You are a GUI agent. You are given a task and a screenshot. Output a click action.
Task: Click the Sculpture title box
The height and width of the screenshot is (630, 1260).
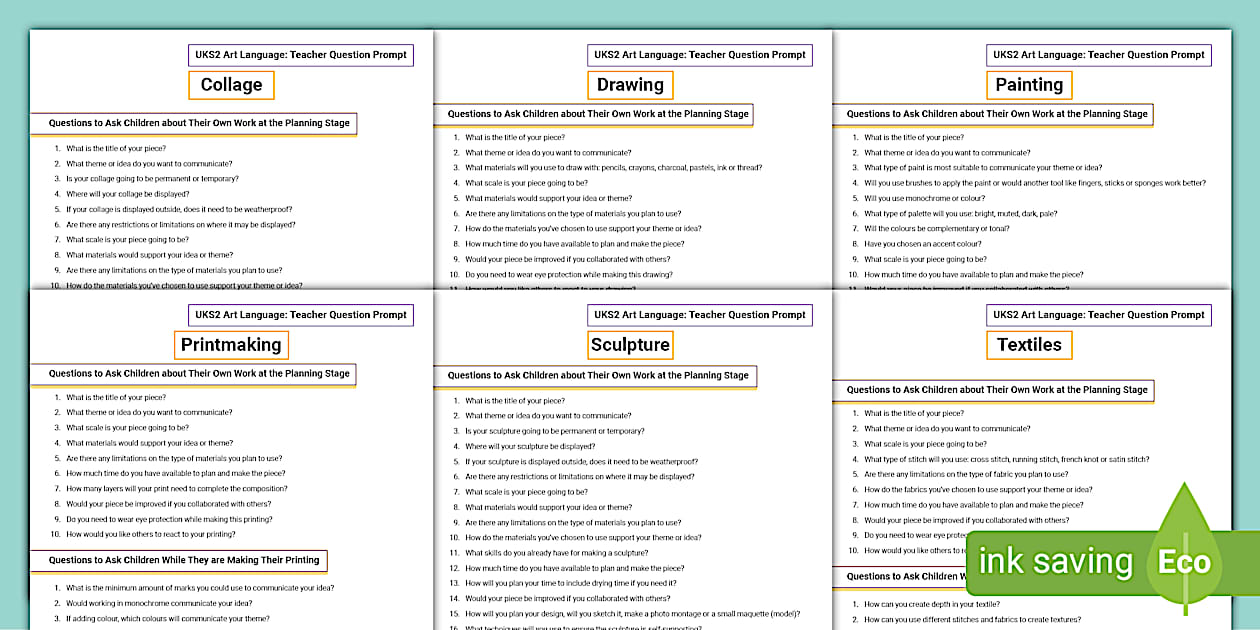click(630, 345)
